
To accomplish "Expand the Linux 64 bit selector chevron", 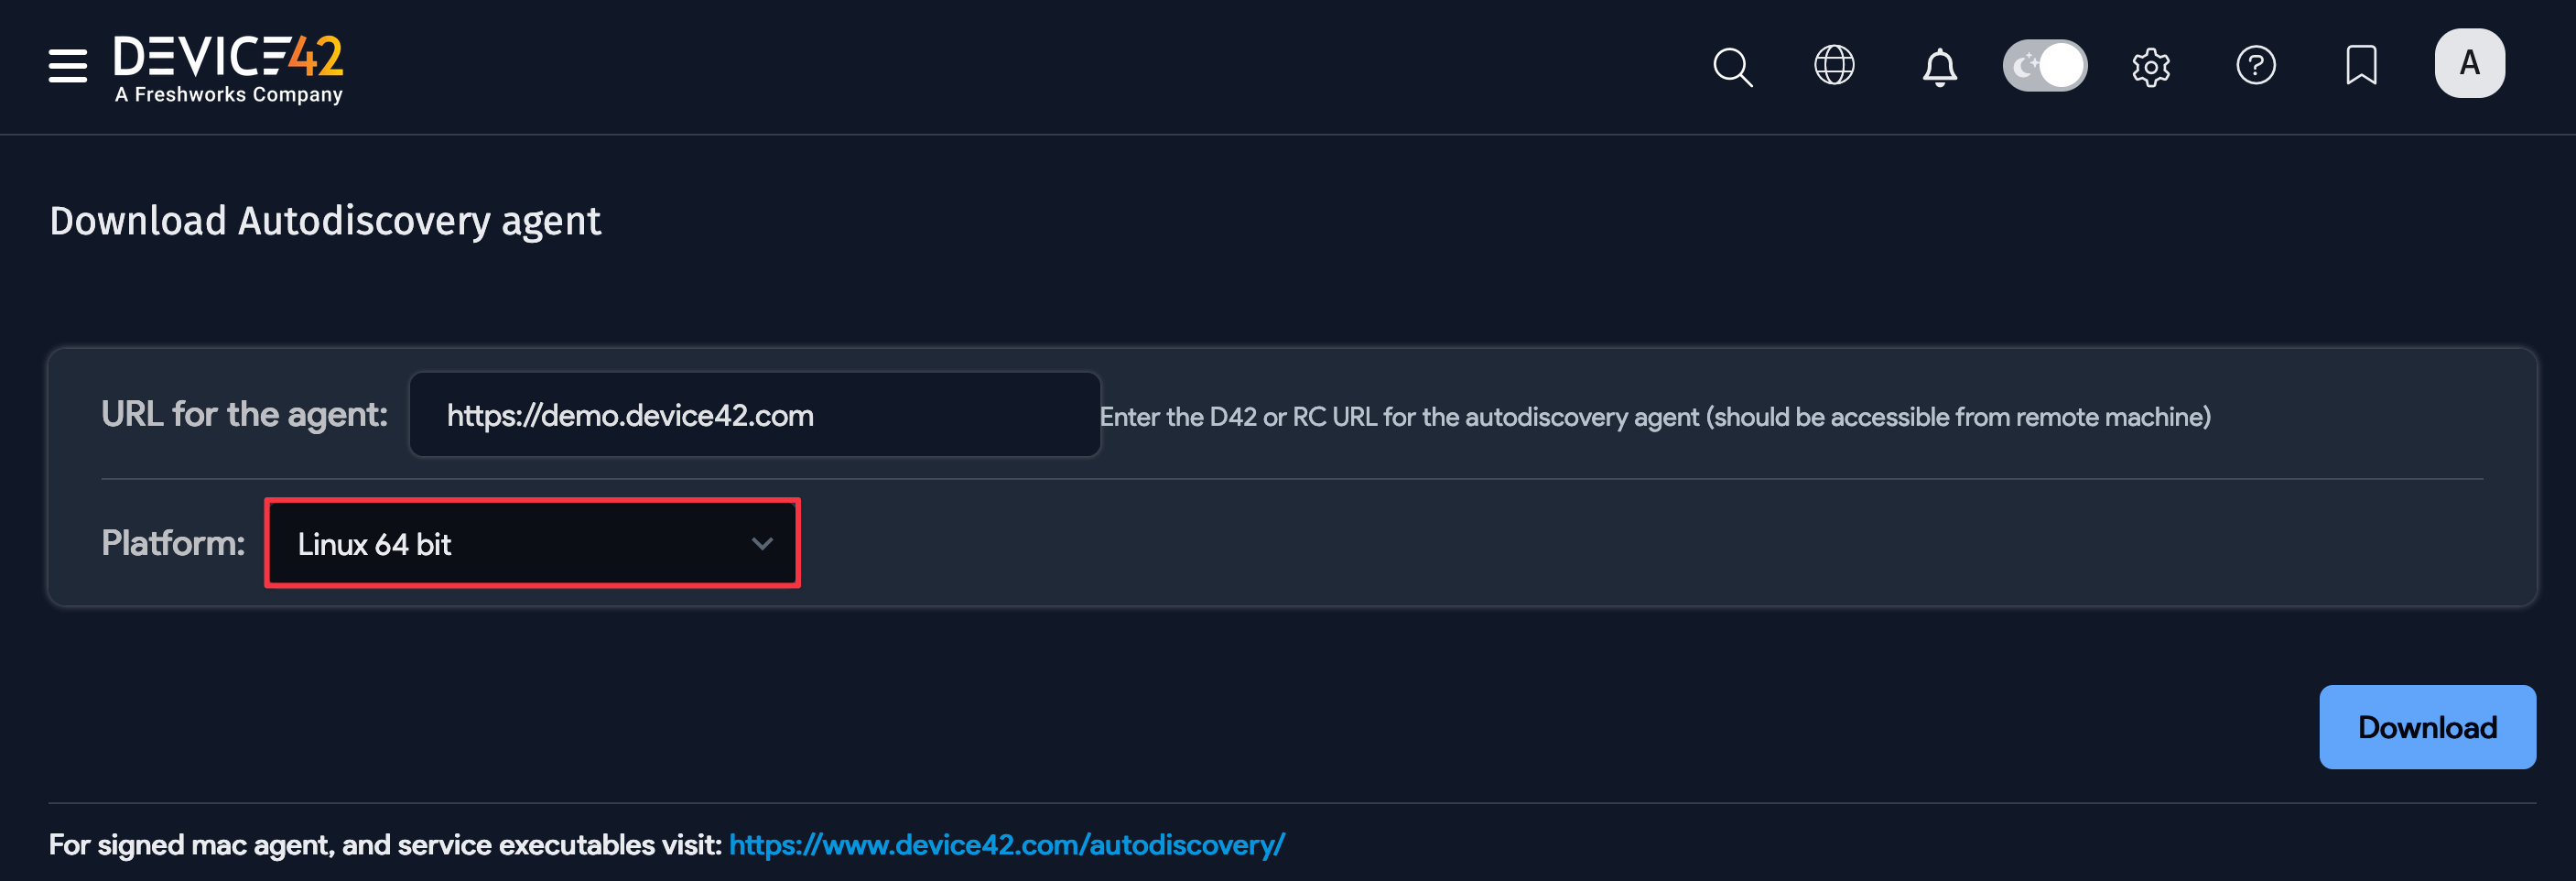I will pyautogui.click(x=763, y=543).
